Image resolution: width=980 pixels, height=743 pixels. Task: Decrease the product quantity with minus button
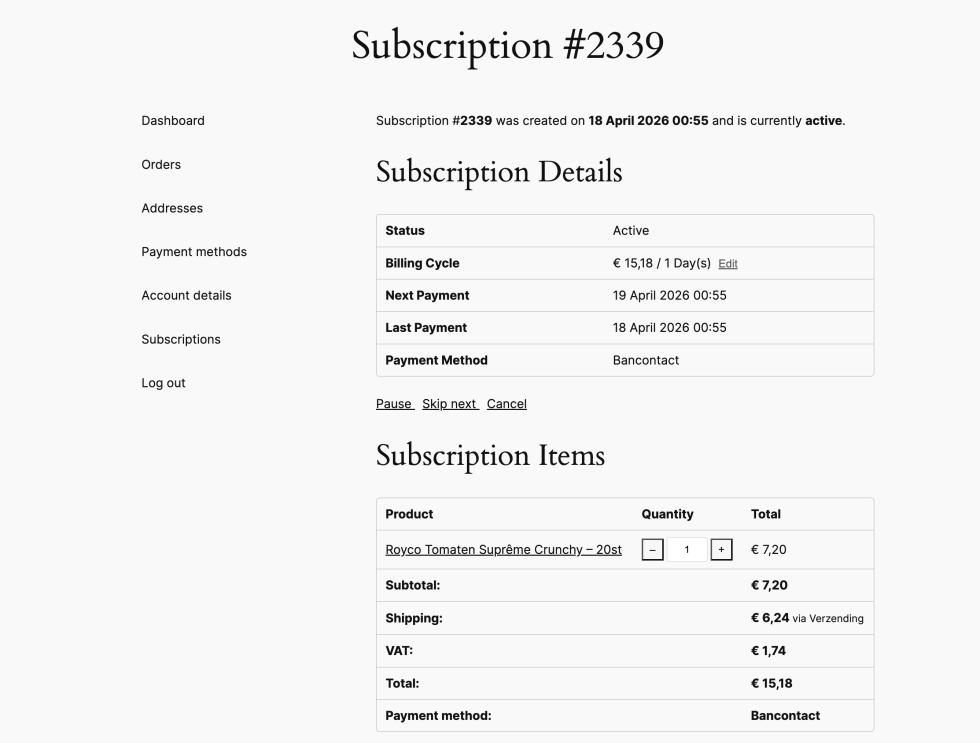point(652,550)
